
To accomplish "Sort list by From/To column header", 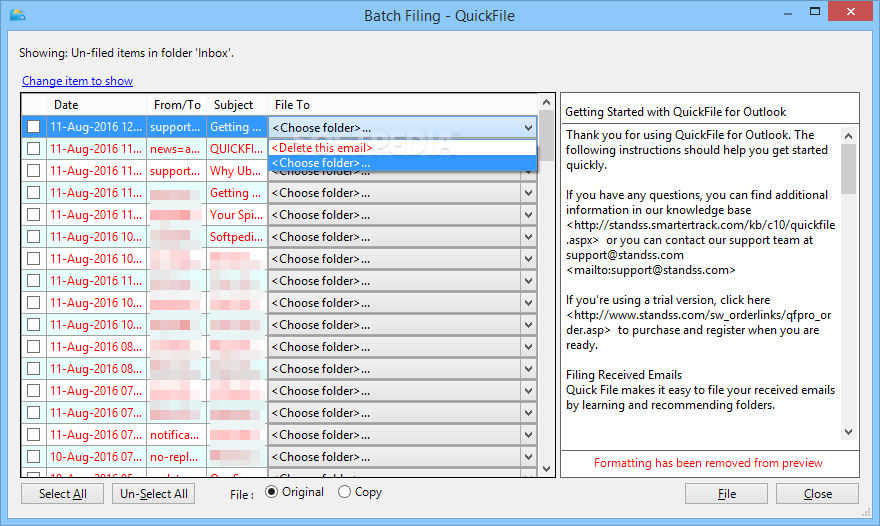I will [x=177, y=105].
